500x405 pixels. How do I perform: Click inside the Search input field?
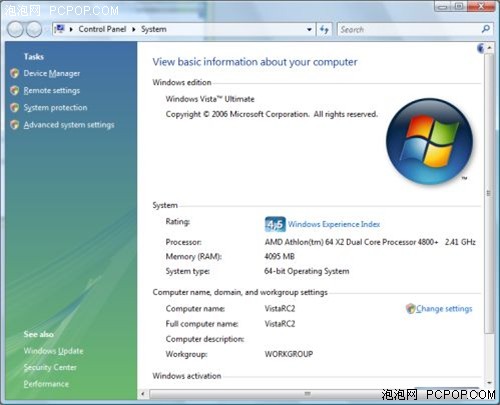point(409,29)
